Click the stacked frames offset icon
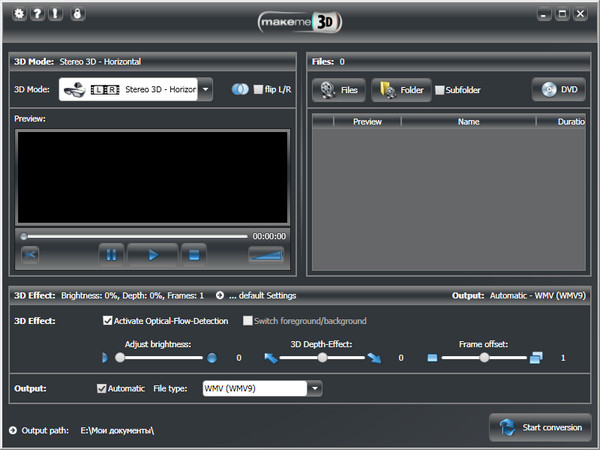This screenshot has height=450, width=600. tap(536, 358)
